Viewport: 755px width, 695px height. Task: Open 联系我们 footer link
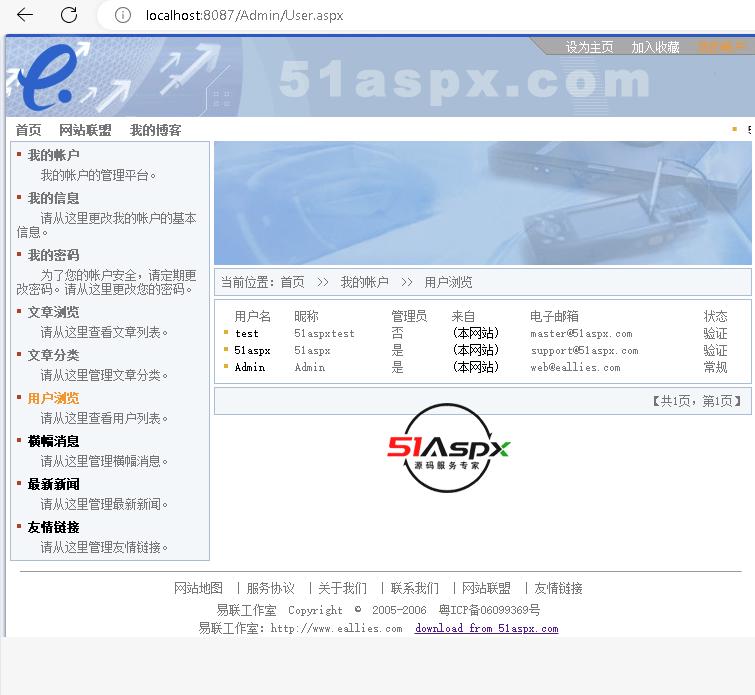[415, 588]
